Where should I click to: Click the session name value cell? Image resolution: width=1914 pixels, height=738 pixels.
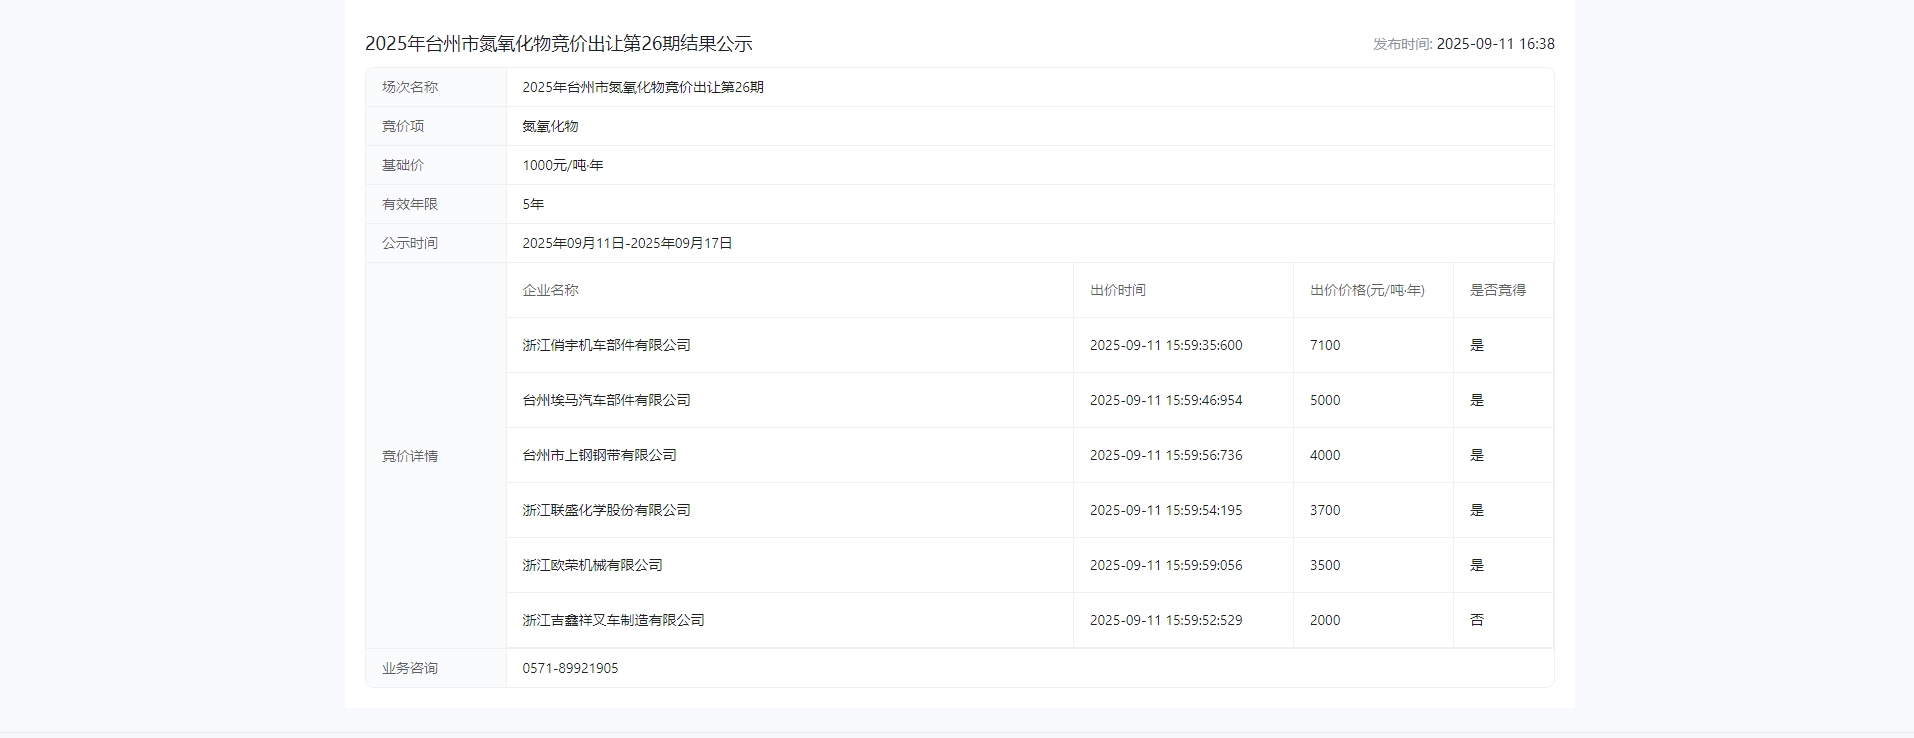642,87
